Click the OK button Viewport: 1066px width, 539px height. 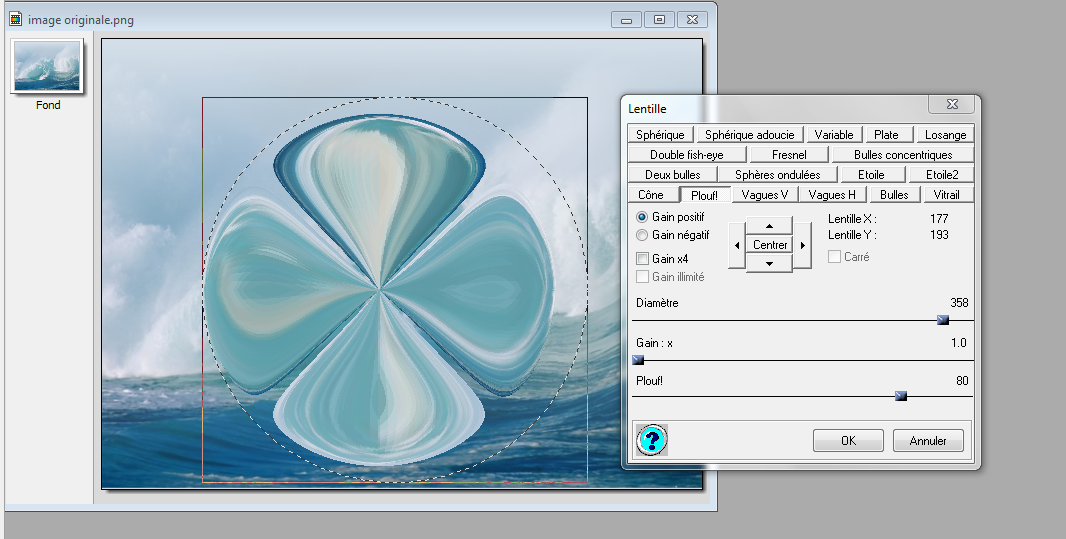point(847,440)
